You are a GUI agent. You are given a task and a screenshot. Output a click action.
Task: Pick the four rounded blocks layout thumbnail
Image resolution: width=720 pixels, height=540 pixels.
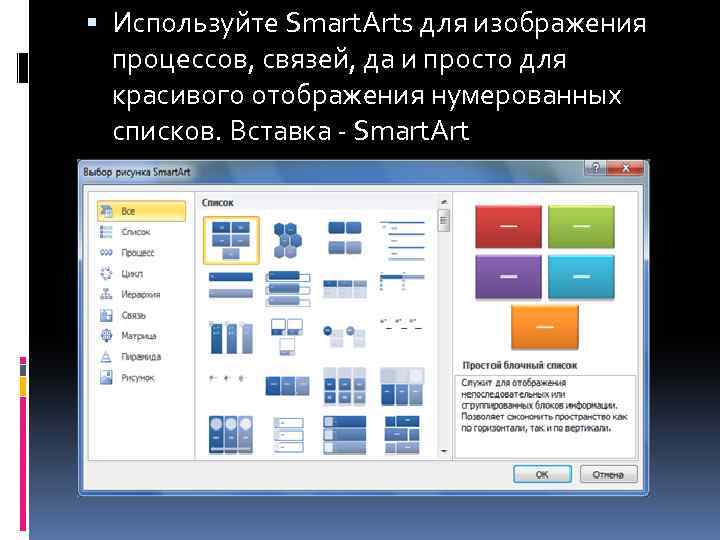(x=345, y=238)
